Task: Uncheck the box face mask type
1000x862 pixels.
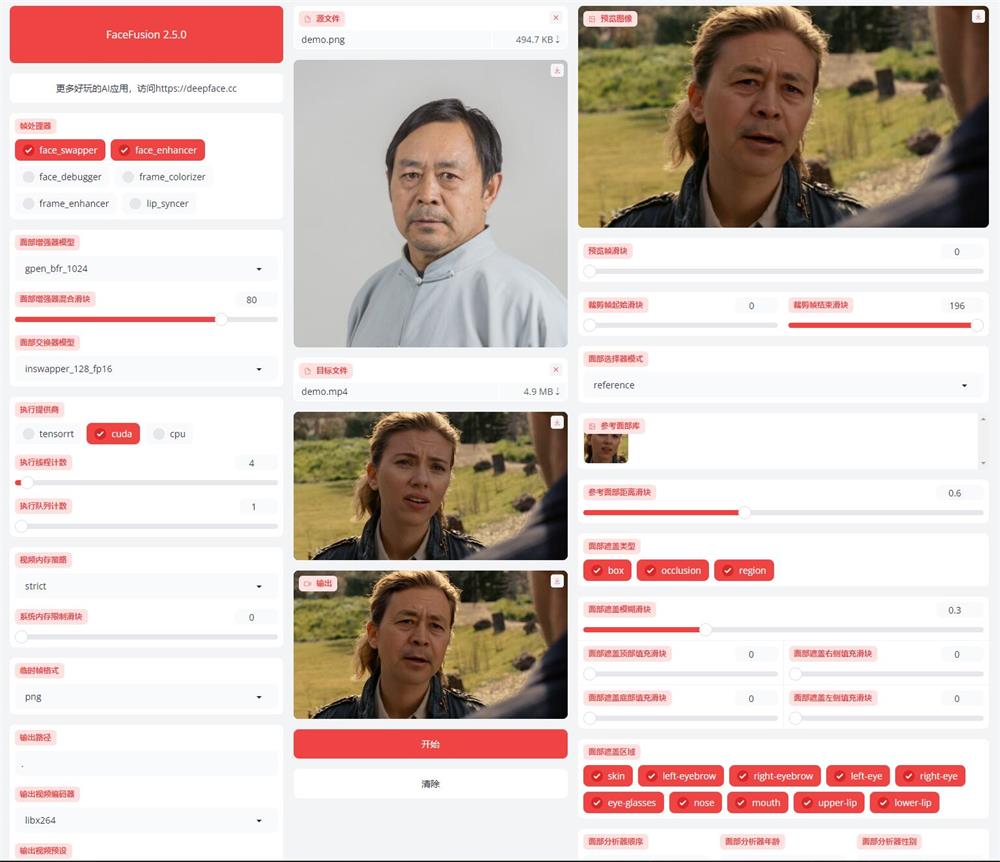Action: (607, 570)
